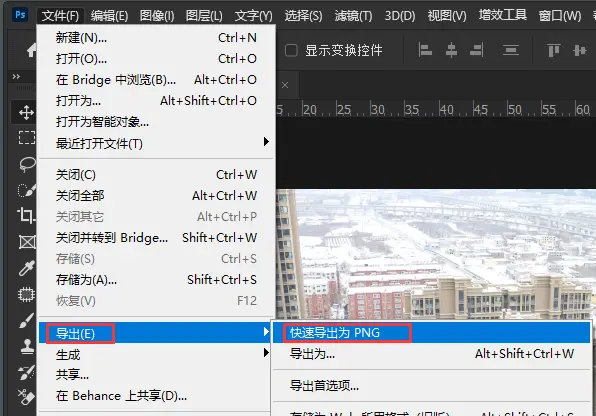Select the Object Selection chip tool

[x=26, y=294]
